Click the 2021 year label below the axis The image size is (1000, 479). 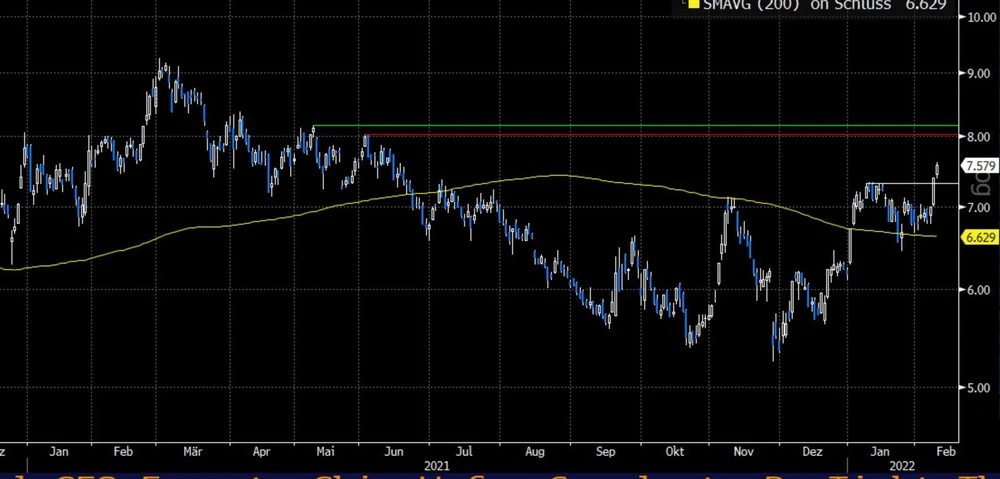pos(437,465)
